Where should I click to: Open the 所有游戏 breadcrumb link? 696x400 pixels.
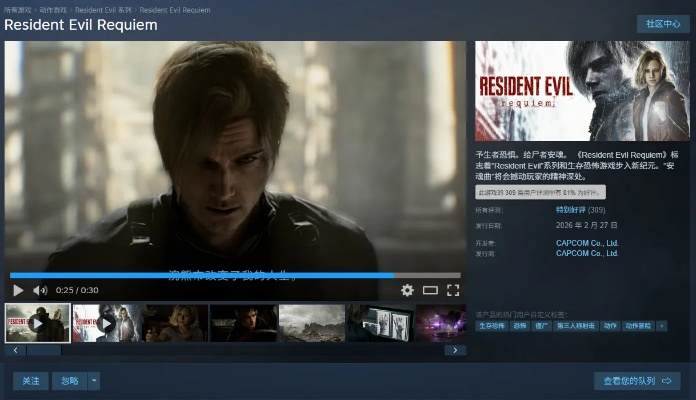[17, 8]
